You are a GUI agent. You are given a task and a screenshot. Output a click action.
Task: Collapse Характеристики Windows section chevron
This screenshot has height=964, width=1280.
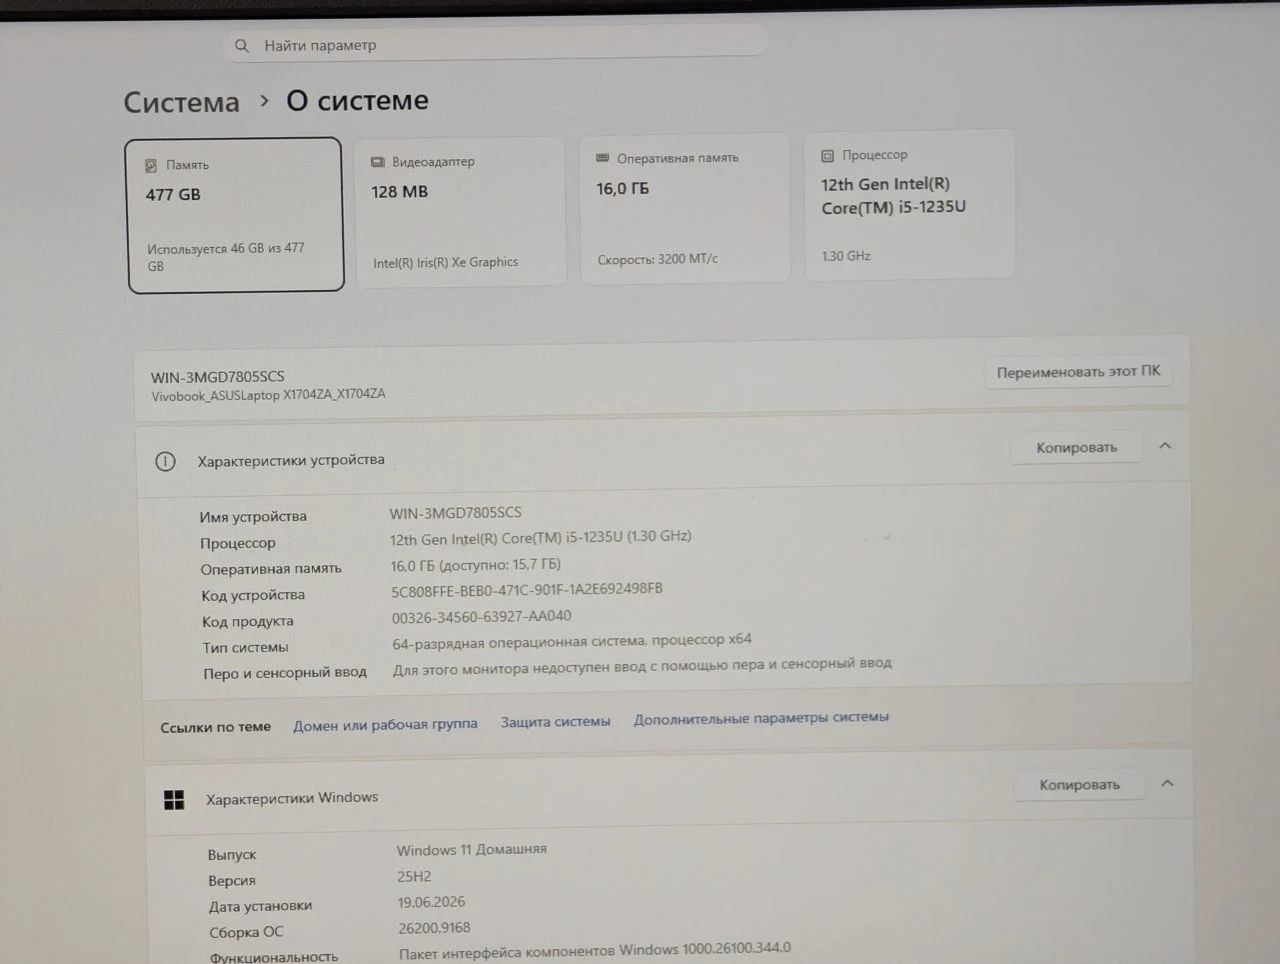pyautogui.click(x=1167, y=784)
